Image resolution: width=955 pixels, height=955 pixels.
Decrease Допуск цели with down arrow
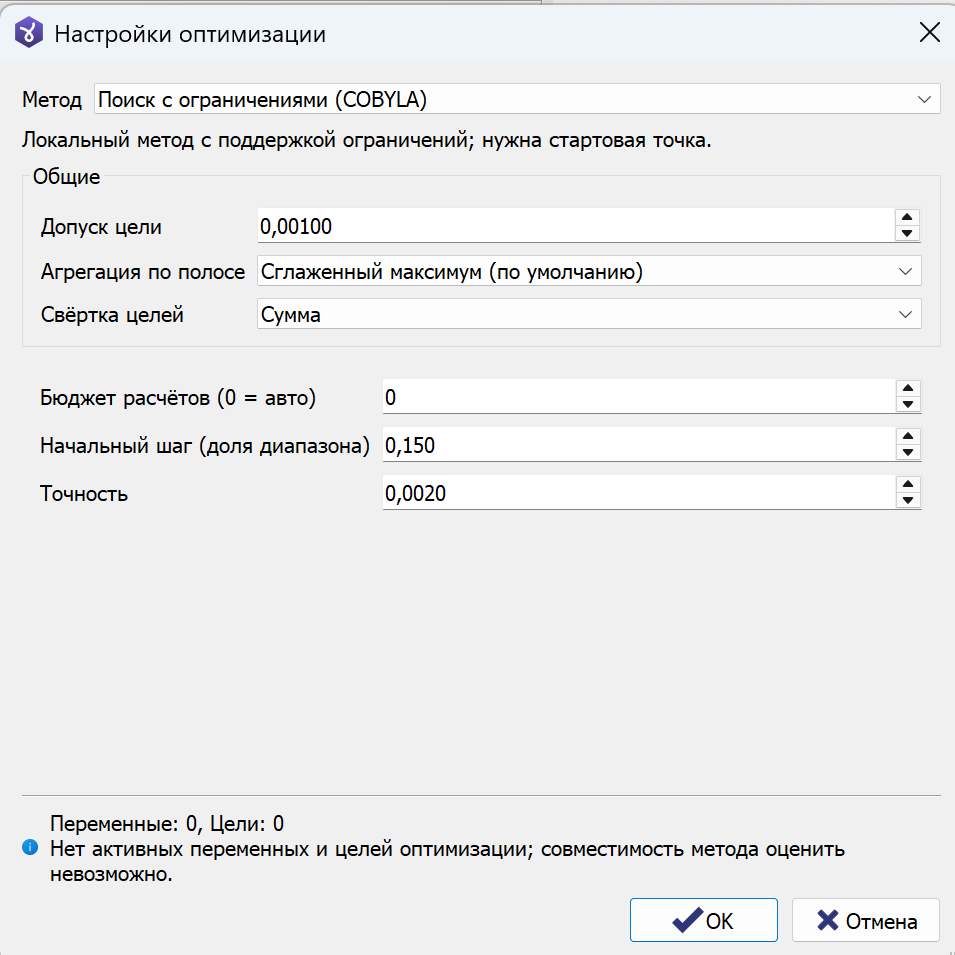(x=907, y=233)
